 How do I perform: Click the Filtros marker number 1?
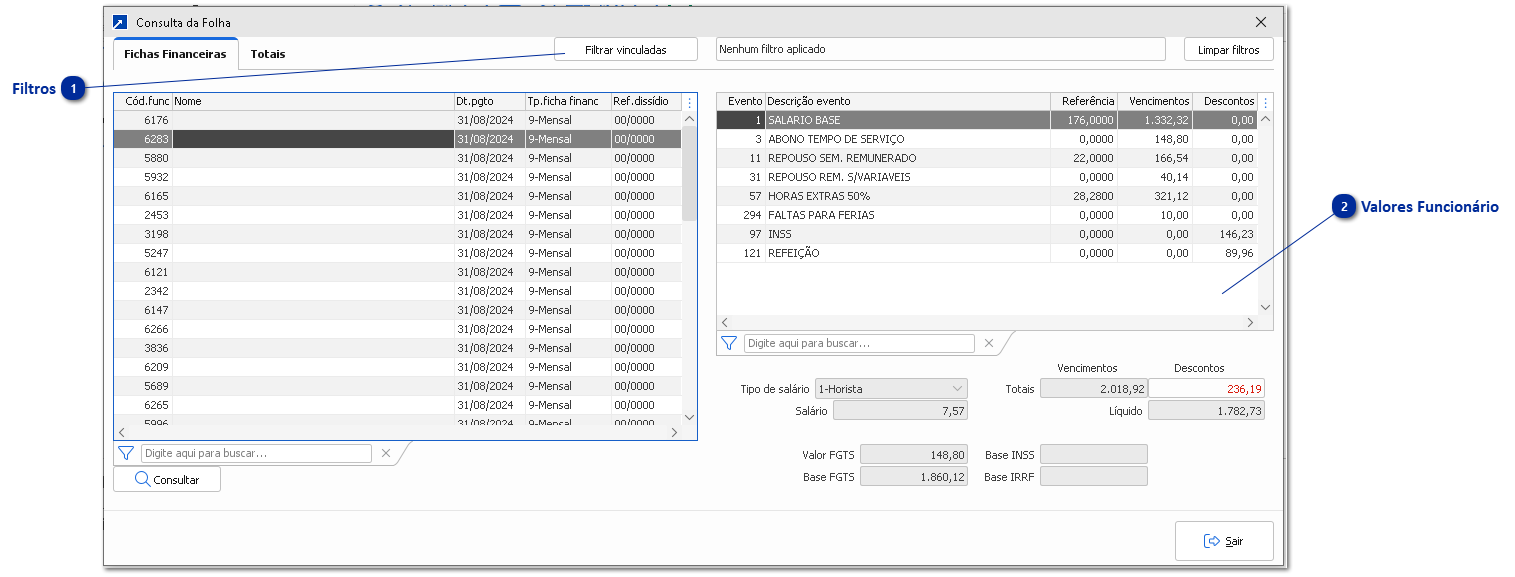pos(74,89)
